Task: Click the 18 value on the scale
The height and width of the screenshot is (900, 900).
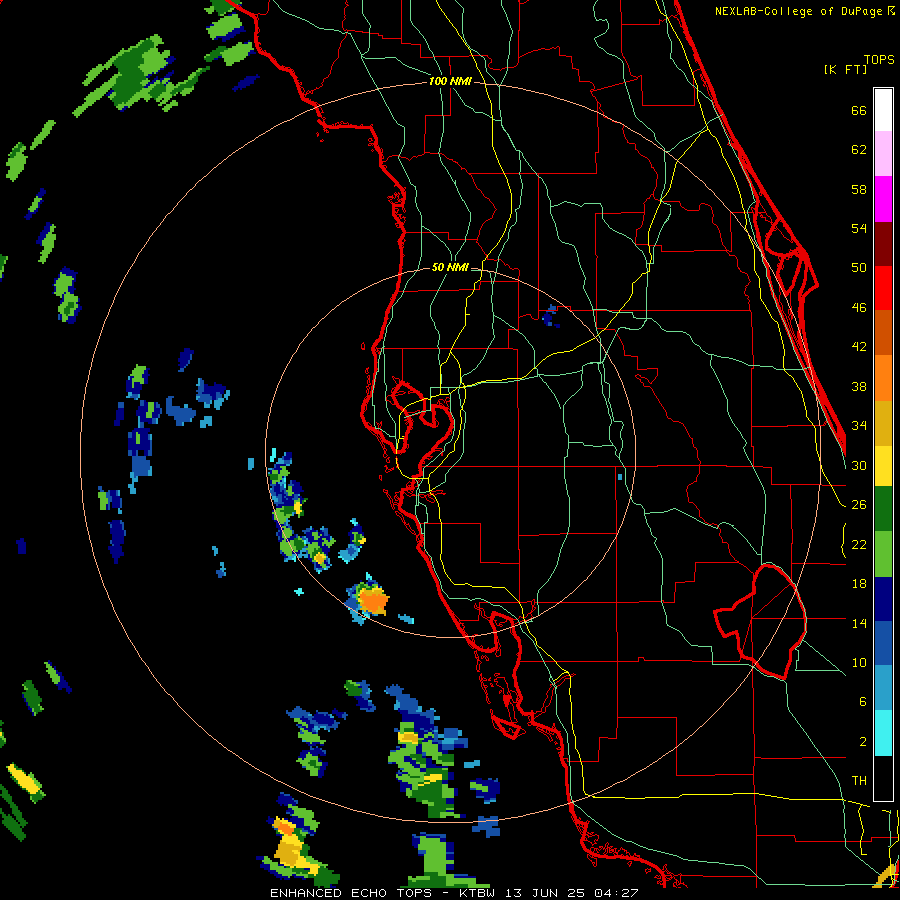Action: pyautogui.click(x=859, y=584)
